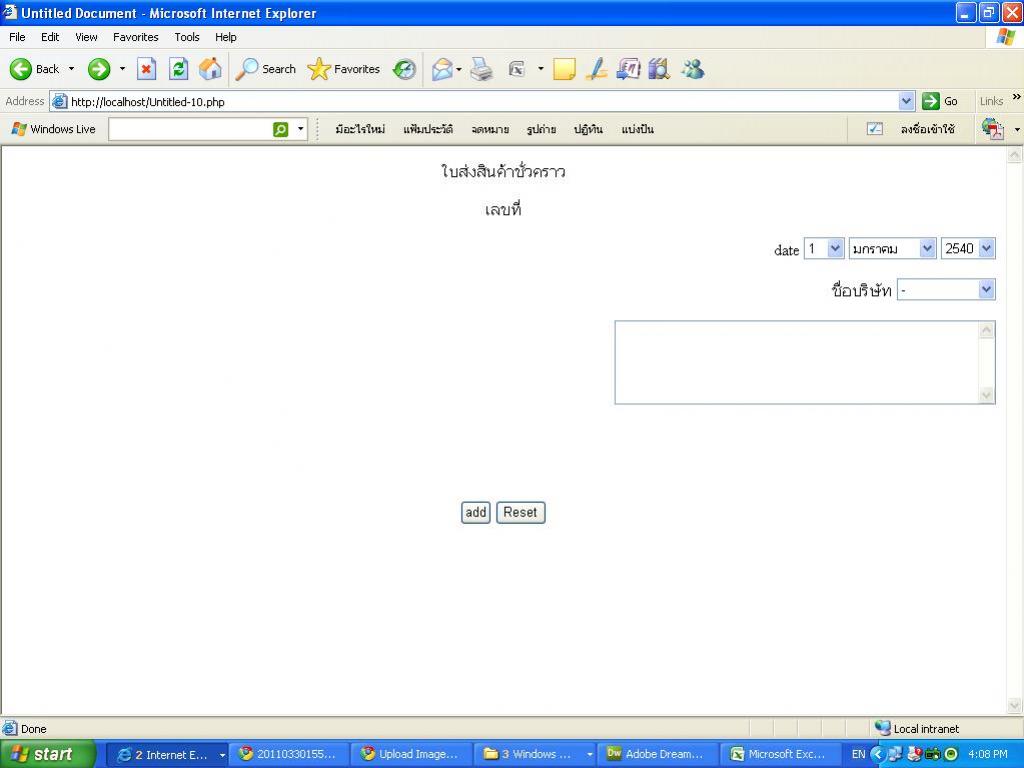Open the year dropdown showing 2540
The height and width of the screenshot is (768, 1024).
point(968,248)
